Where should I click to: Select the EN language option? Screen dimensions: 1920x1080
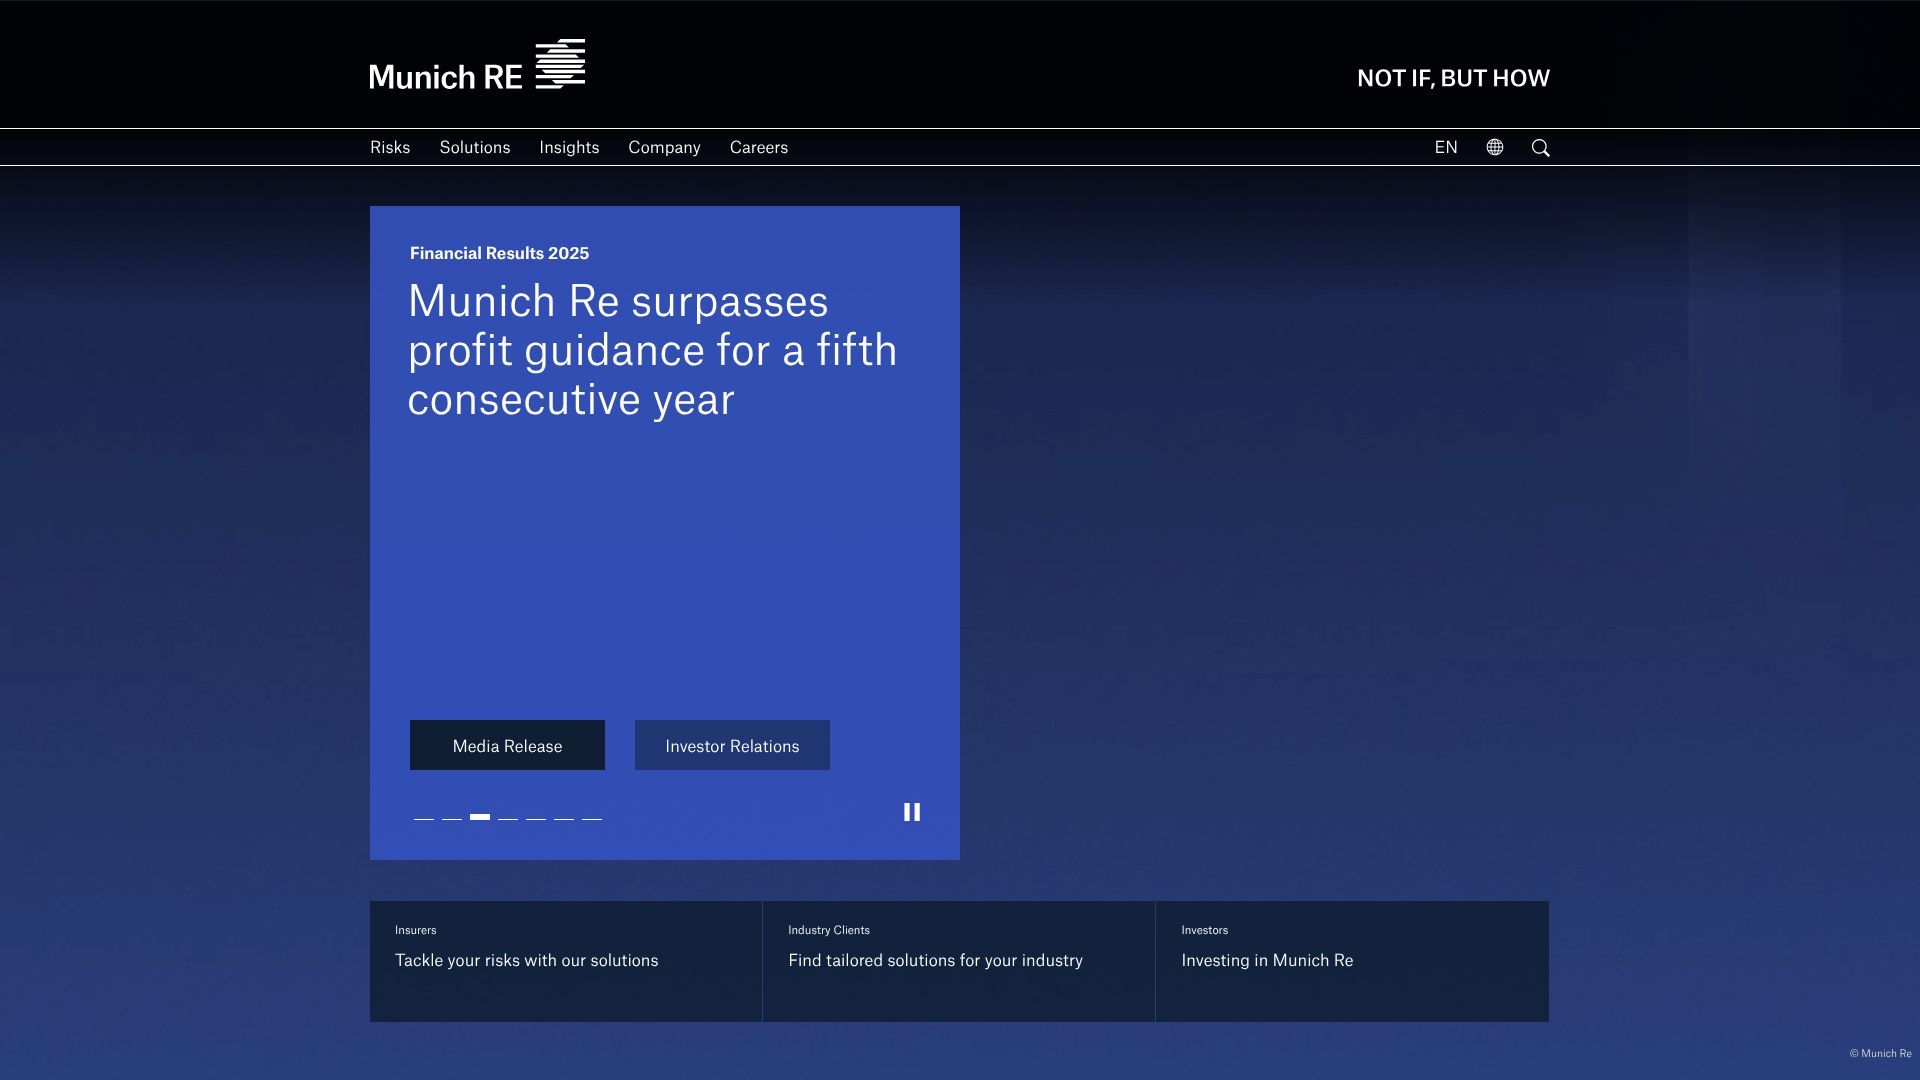(x=1445, y=147)
